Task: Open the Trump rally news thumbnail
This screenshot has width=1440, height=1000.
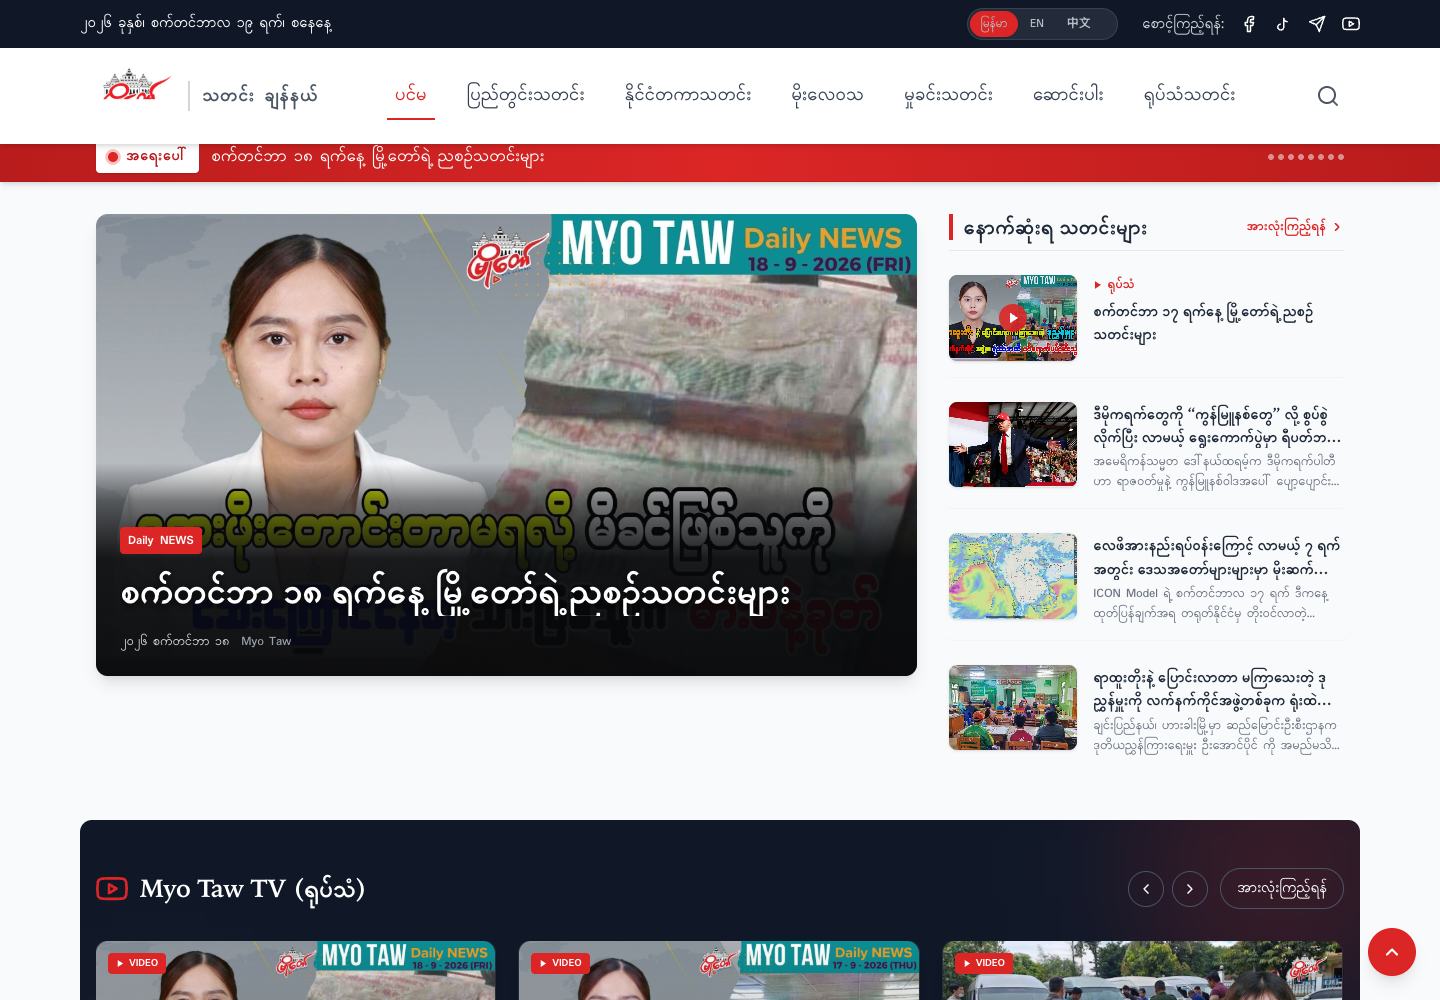Action: coord(1013,445)
